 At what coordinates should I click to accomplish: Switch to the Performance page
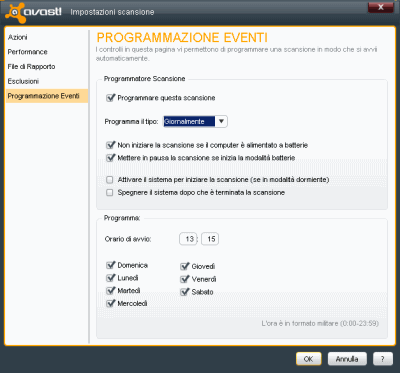pyautogui.click(x=28, y=52)
